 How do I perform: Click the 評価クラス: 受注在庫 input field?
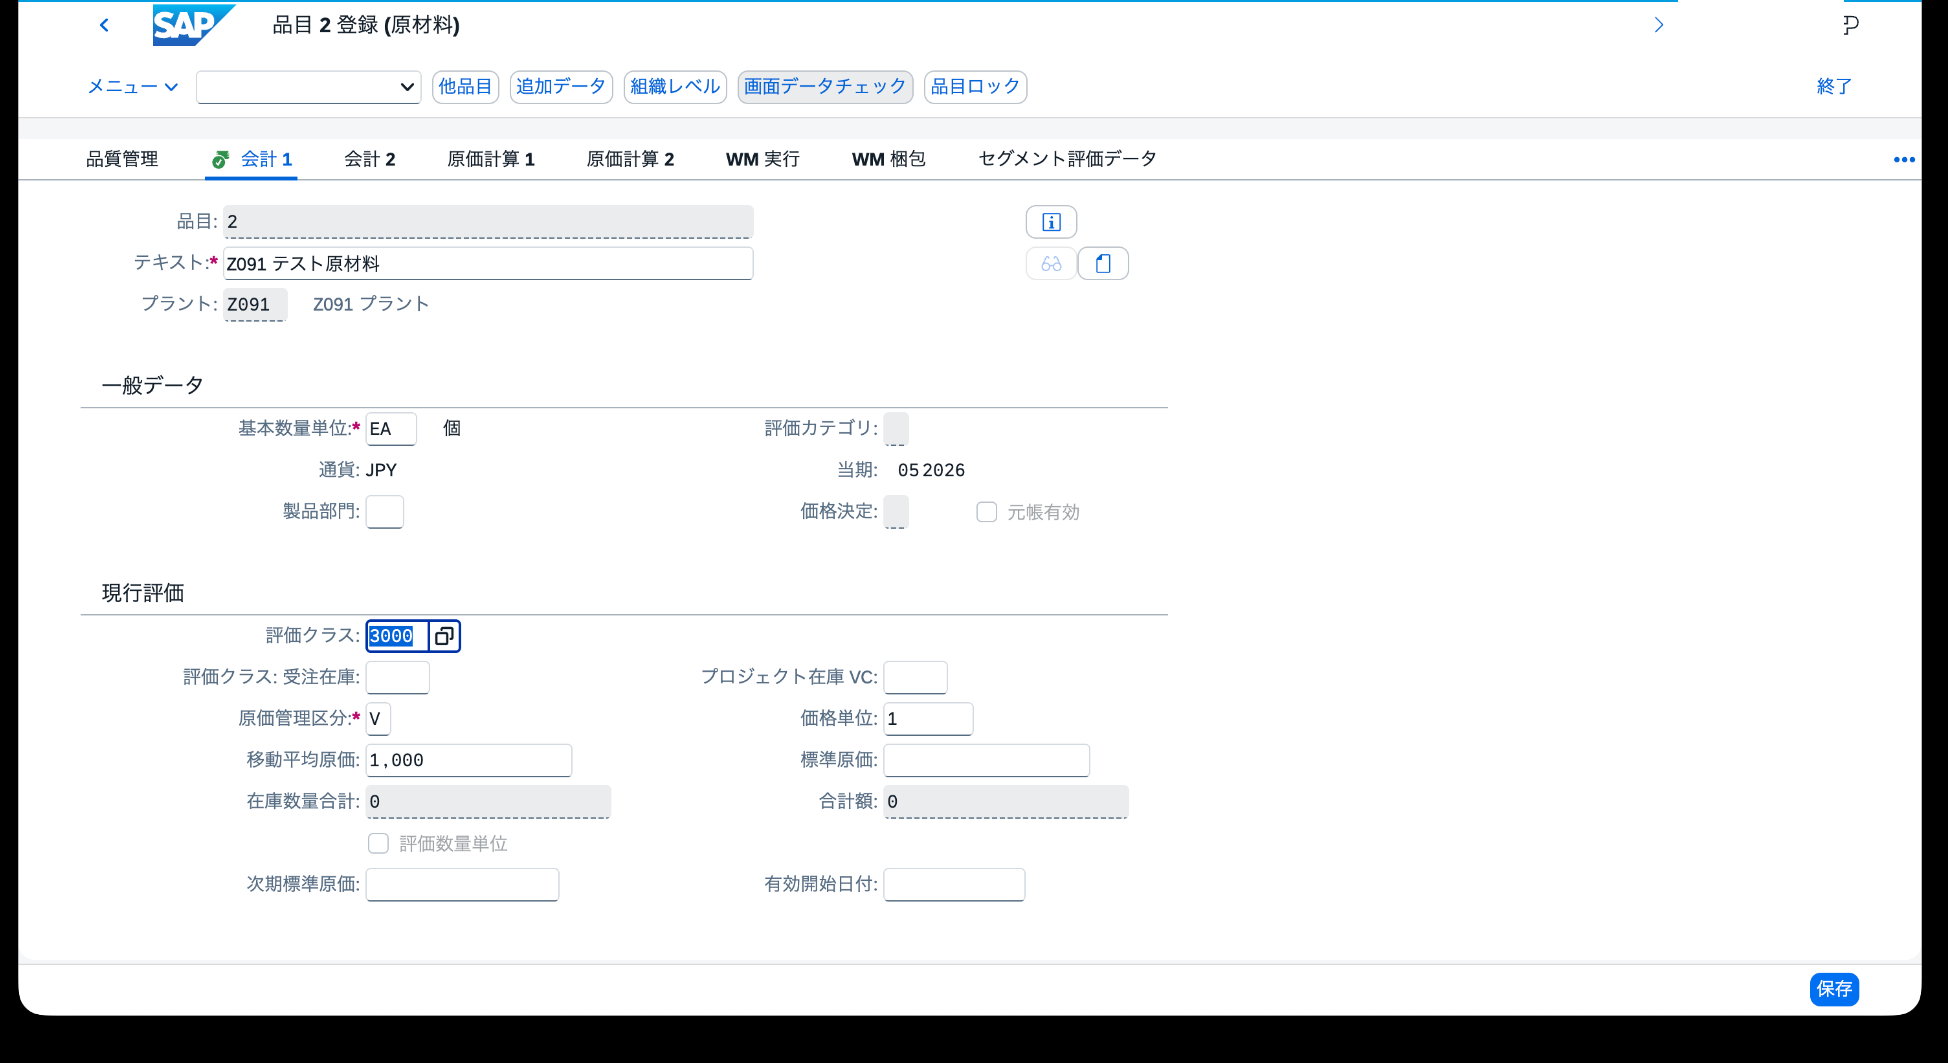tap(398, 677)
